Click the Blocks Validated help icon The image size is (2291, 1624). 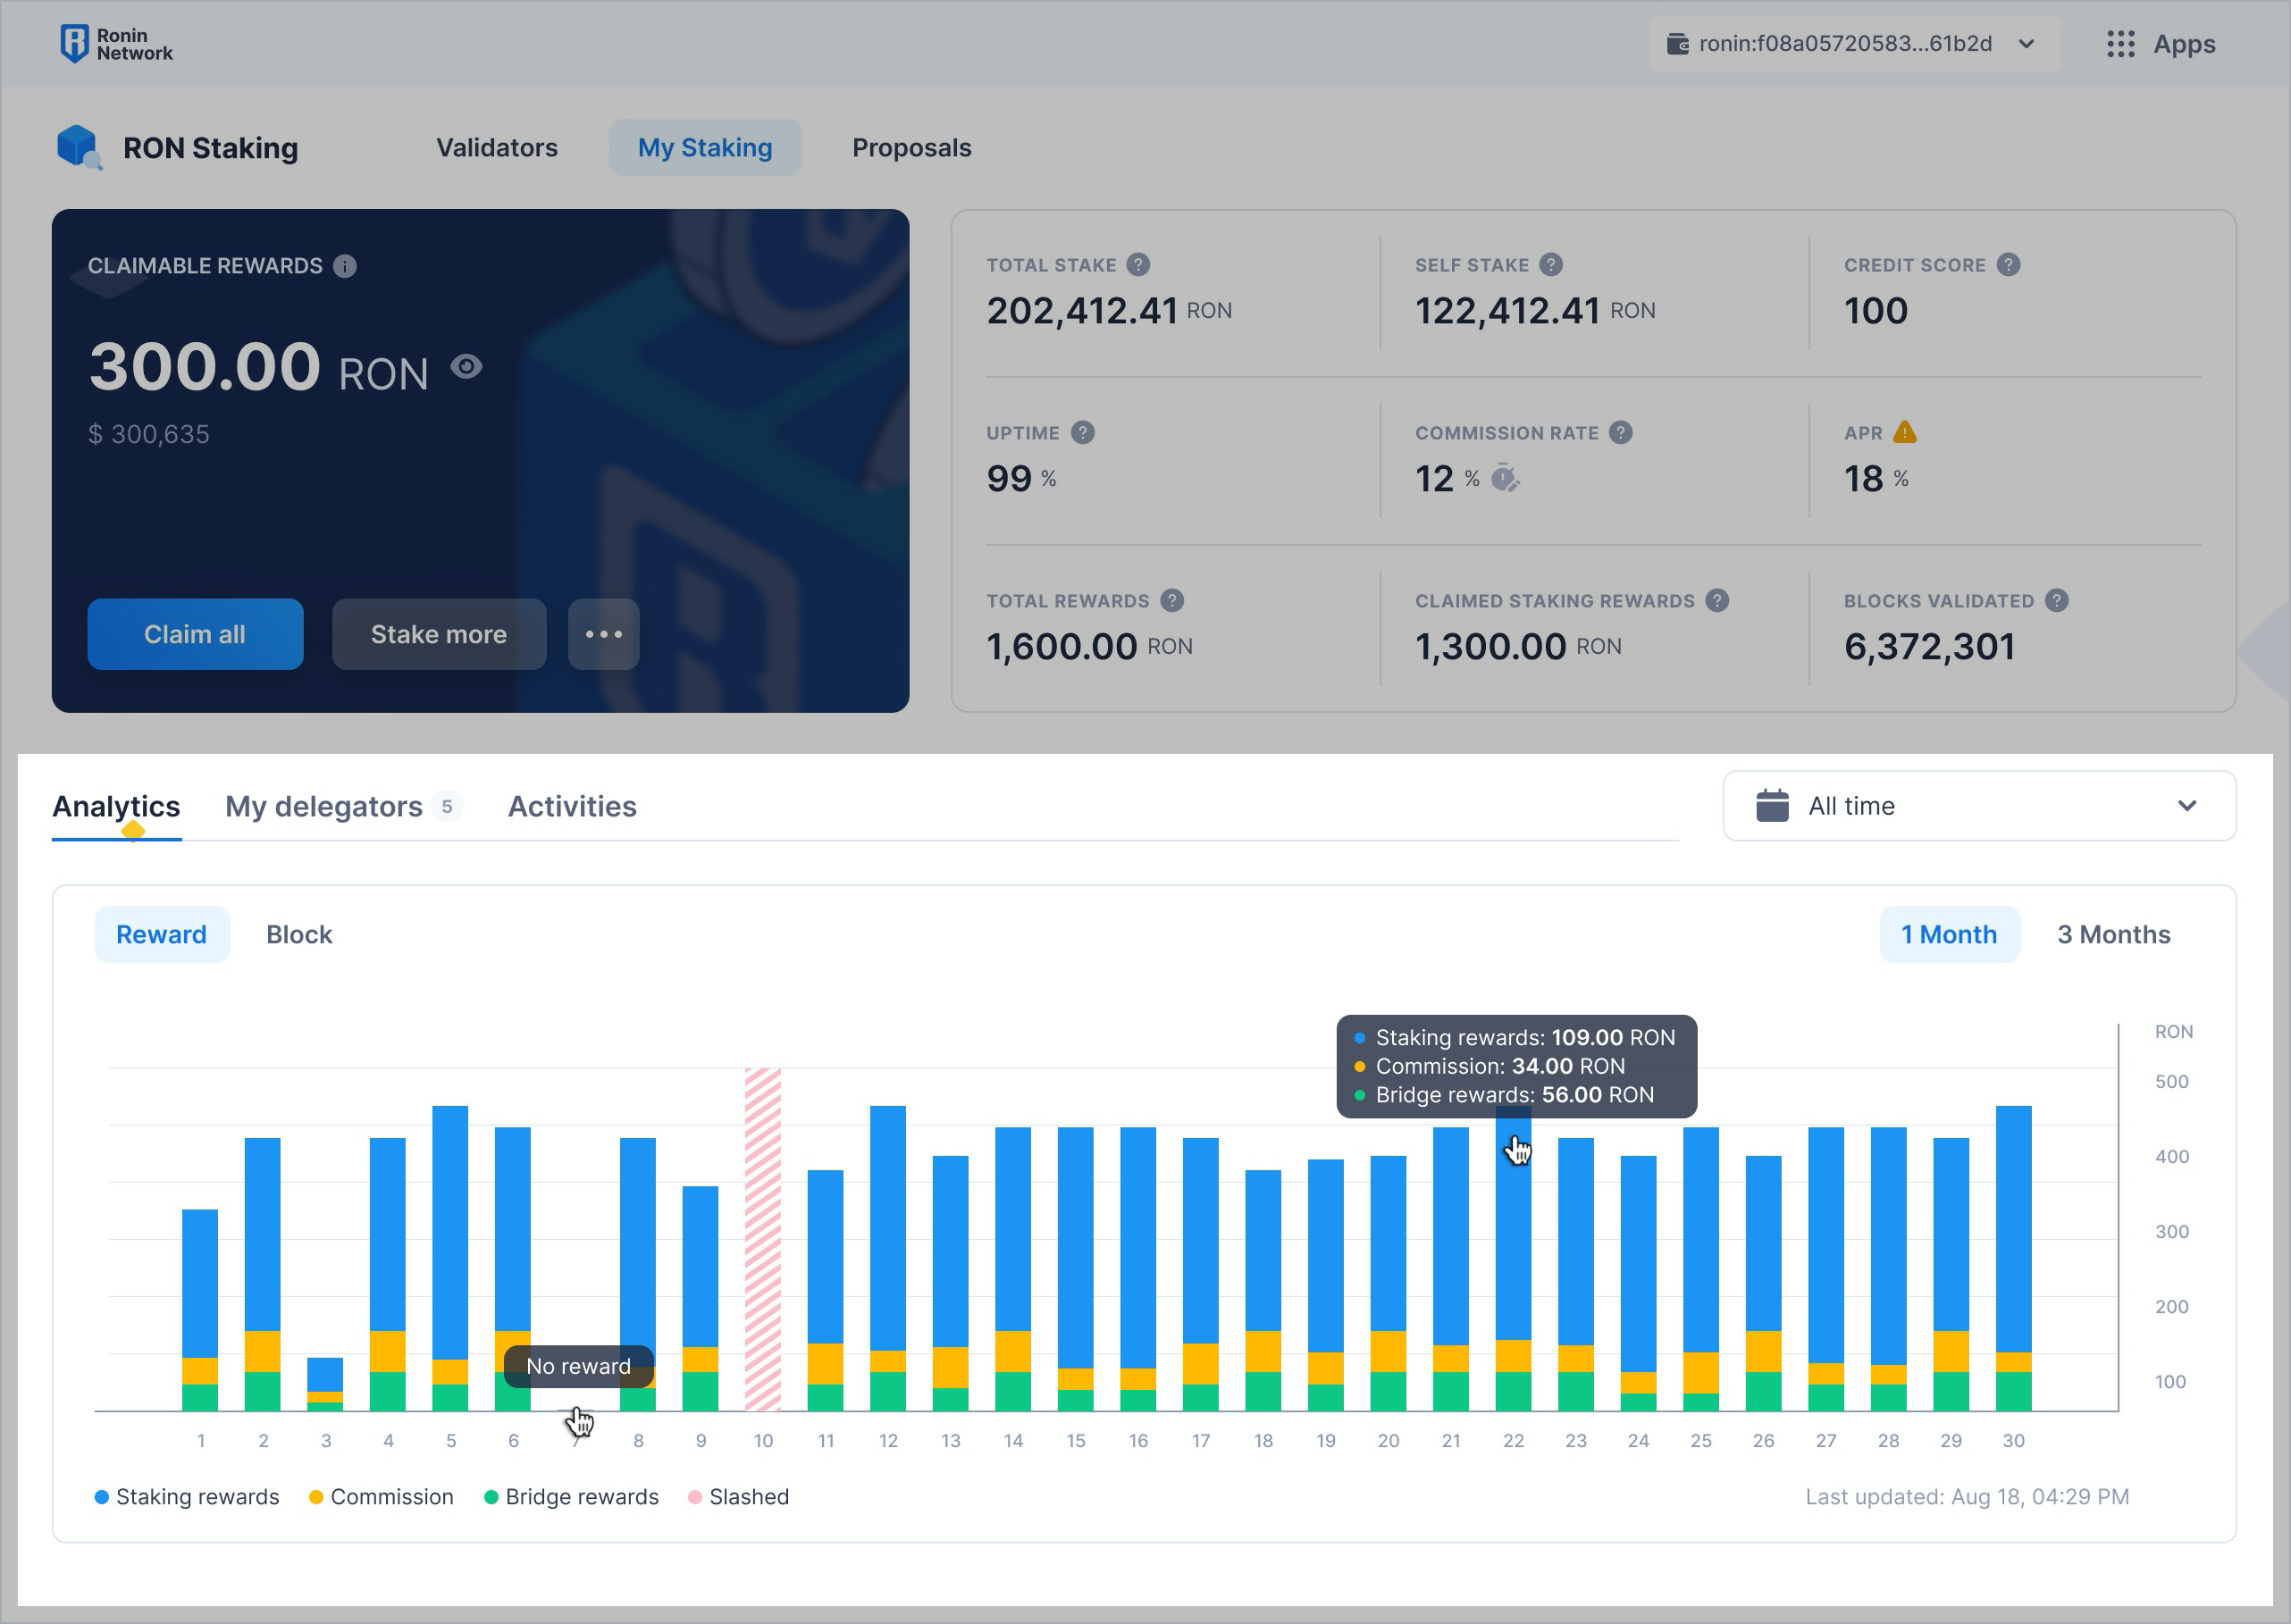[x=2056, y=601]
